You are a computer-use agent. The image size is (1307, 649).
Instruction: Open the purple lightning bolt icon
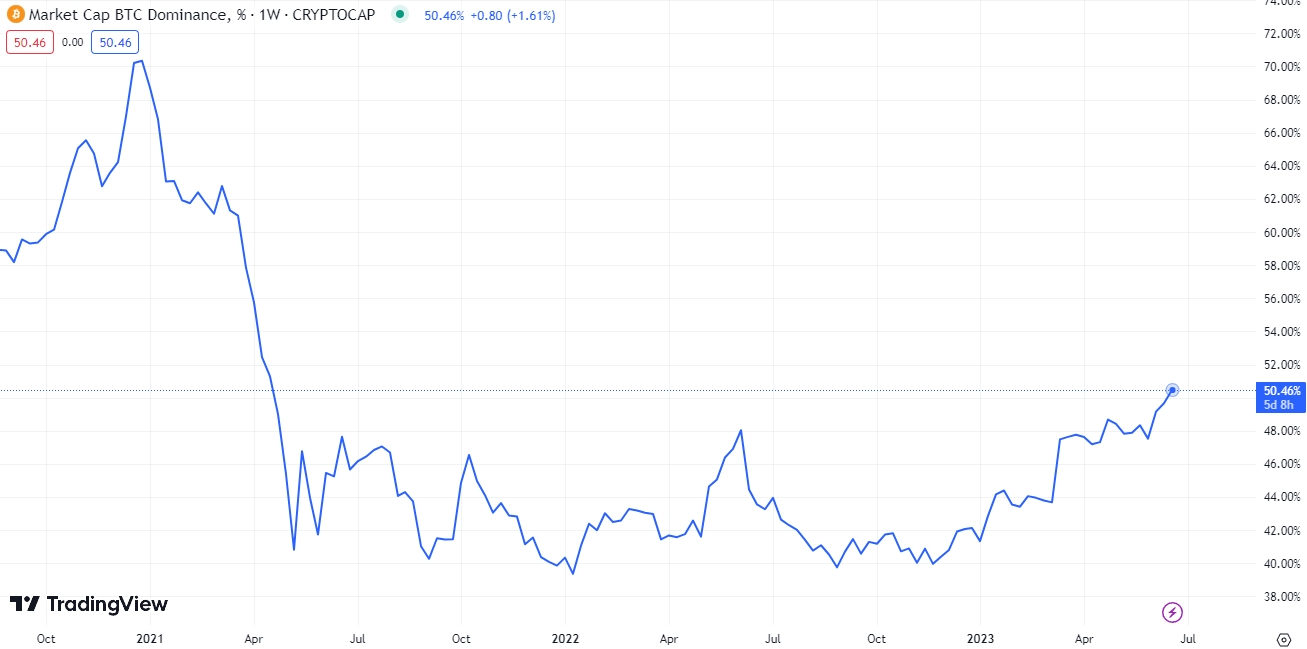coord(1172,612)
